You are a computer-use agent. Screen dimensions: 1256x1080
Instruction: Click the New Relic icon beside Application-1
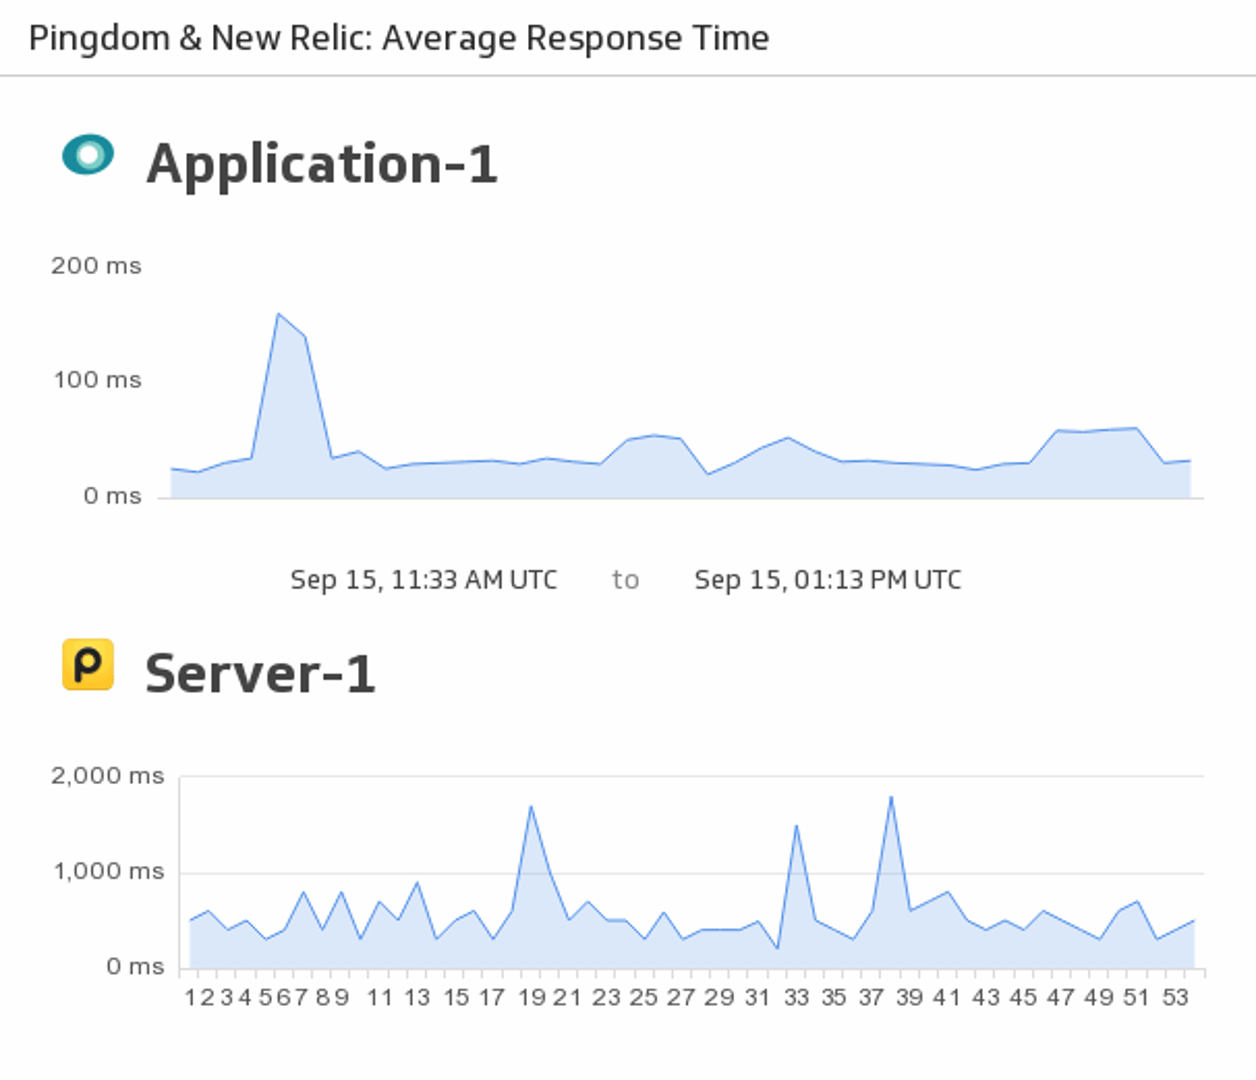coord(88,155)
